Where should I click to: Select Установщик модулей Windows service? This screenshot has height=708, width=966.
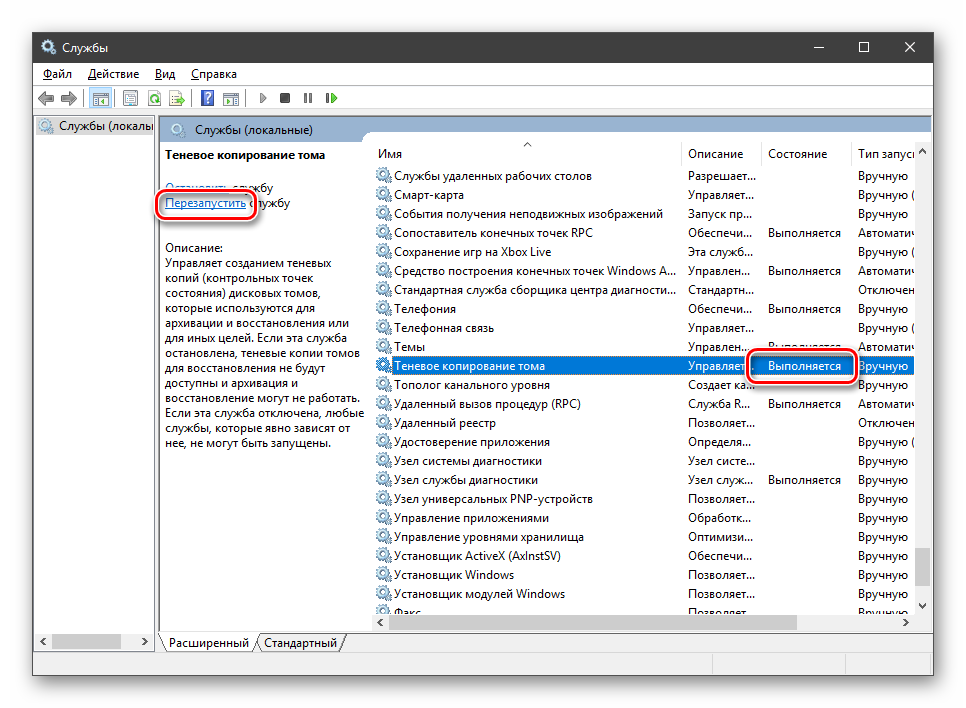tap(644, 594)
